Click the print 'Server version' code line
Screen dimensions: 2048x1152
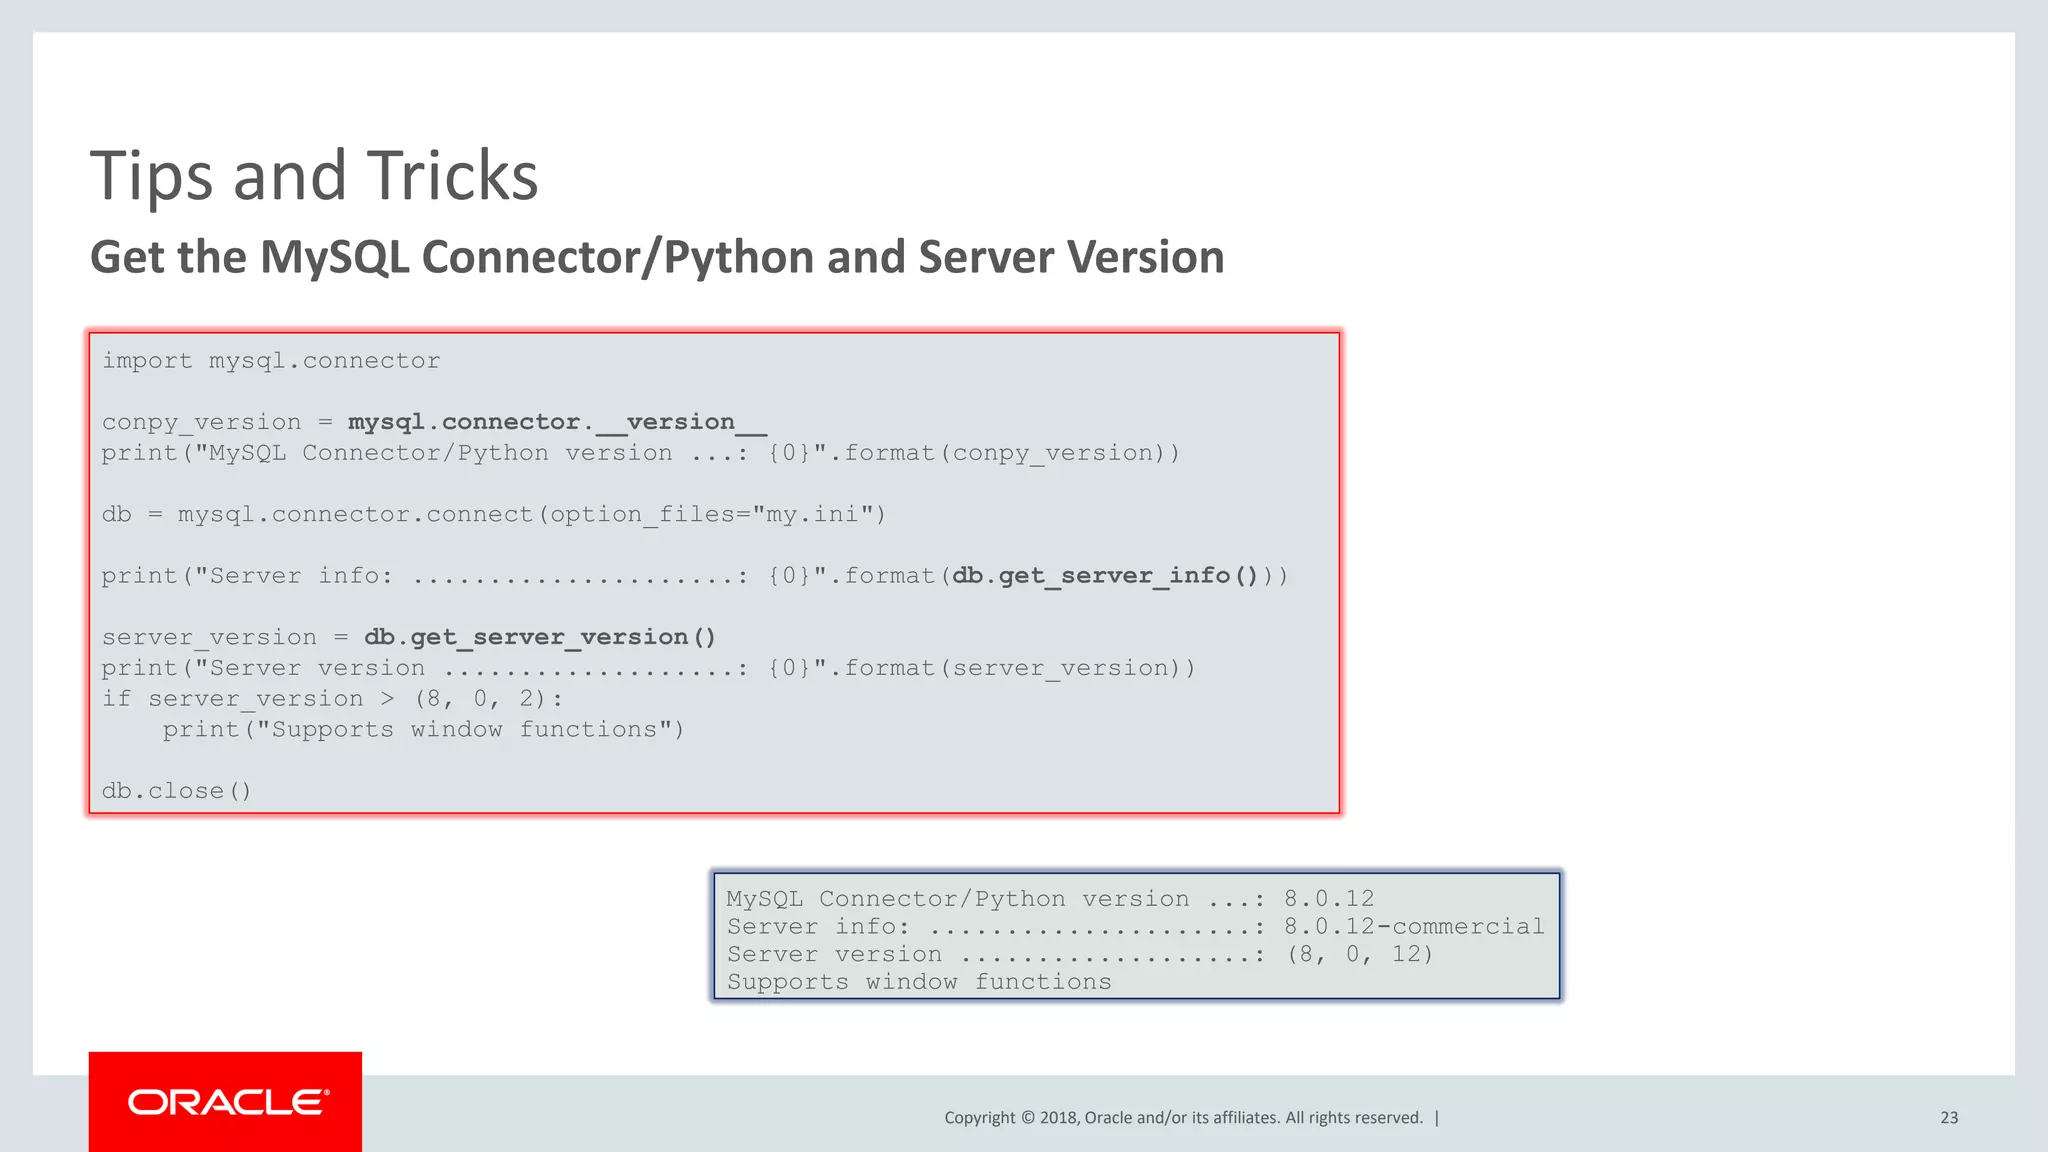pyautogui.click(x=647, y=668)
